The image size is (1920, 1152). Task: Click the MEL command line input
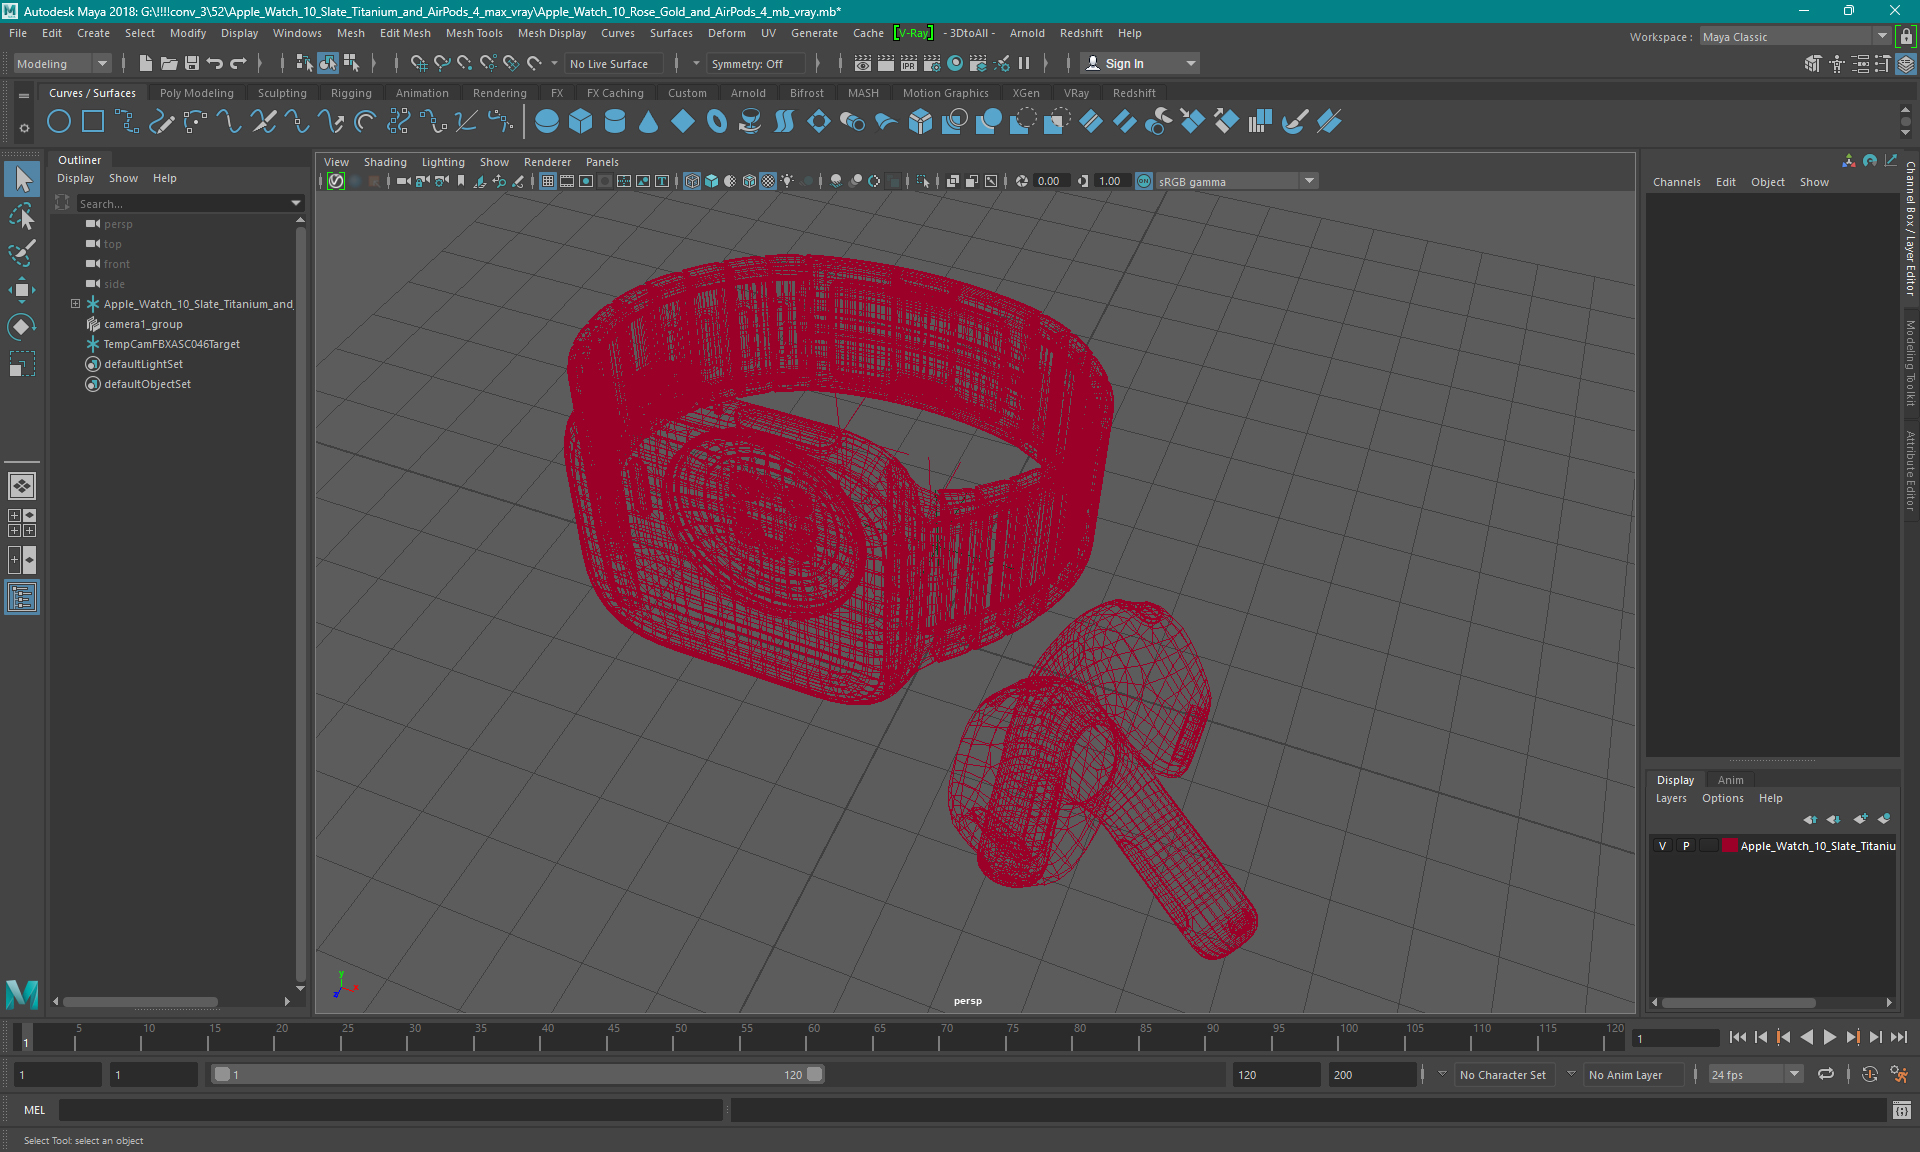(390, 1110)
